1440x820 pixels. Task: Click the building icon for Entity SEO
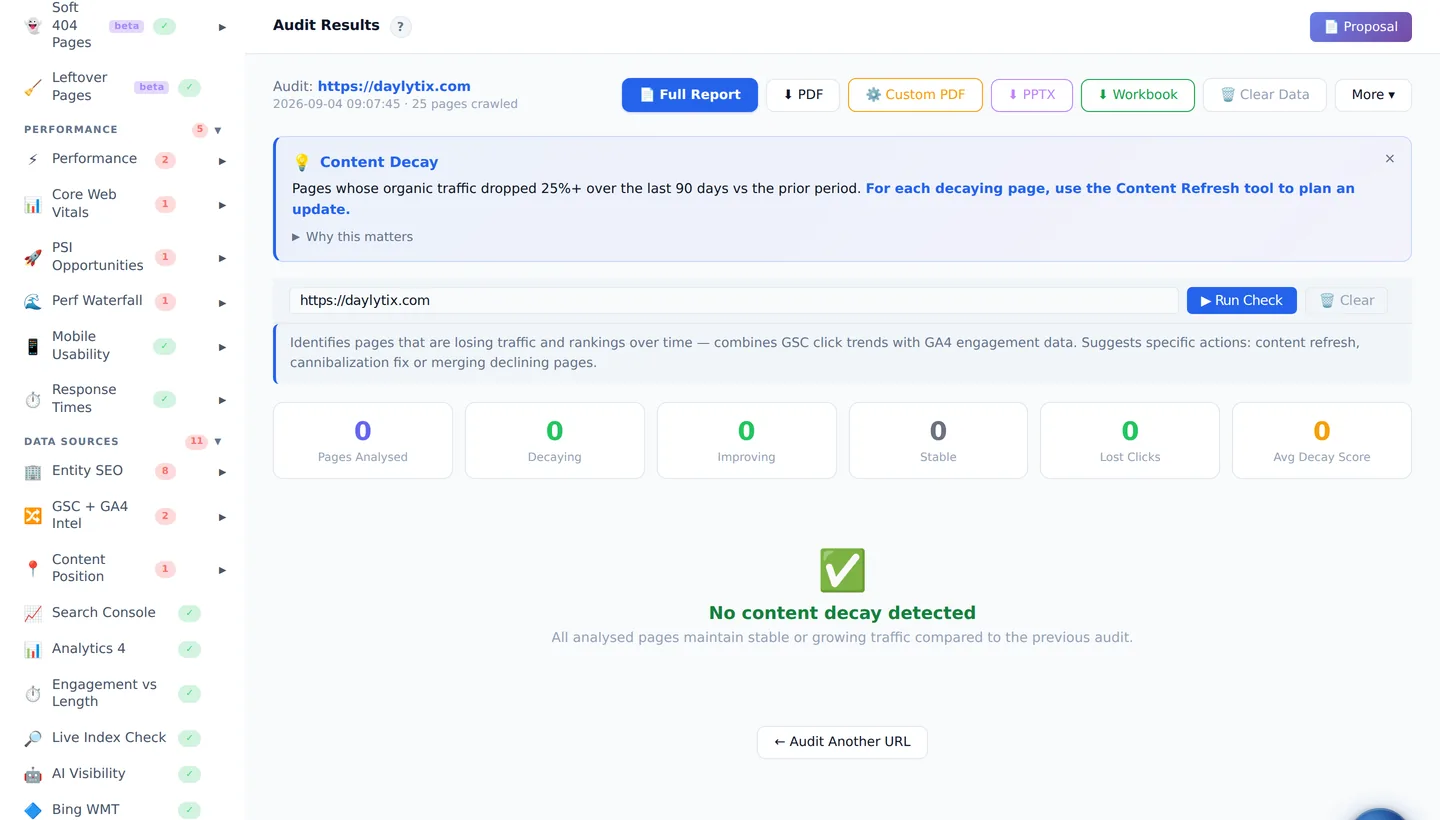coord(33,471)
